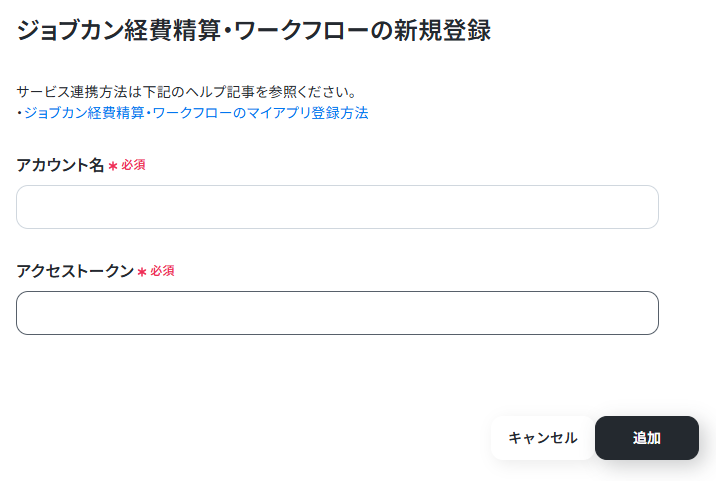This screenshot has height=481, width=716.
Task: Click the 必須 marker next to アカウント名
Action: [133, 165]
